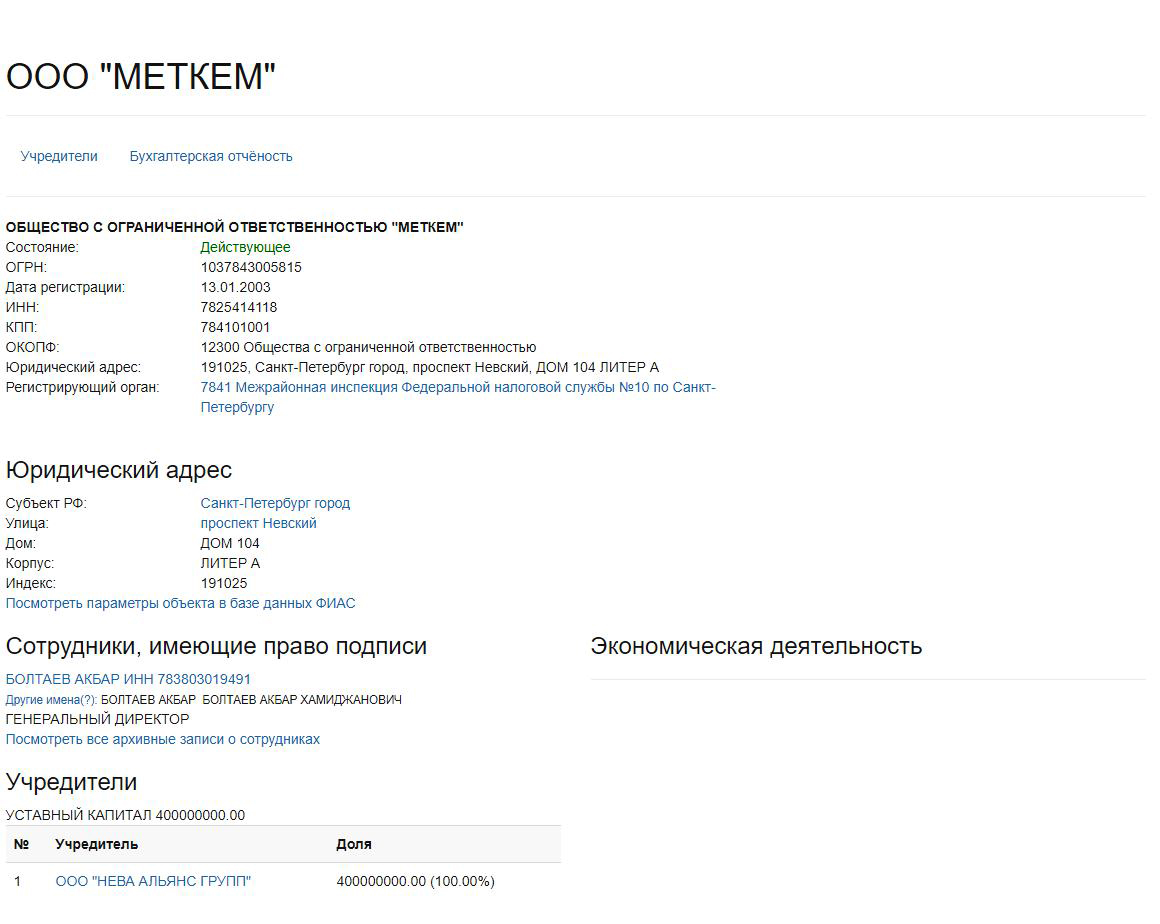1160x924 pixels.
Task: Click the Другие имена(?) hint link
Action: tap(51, 700)
